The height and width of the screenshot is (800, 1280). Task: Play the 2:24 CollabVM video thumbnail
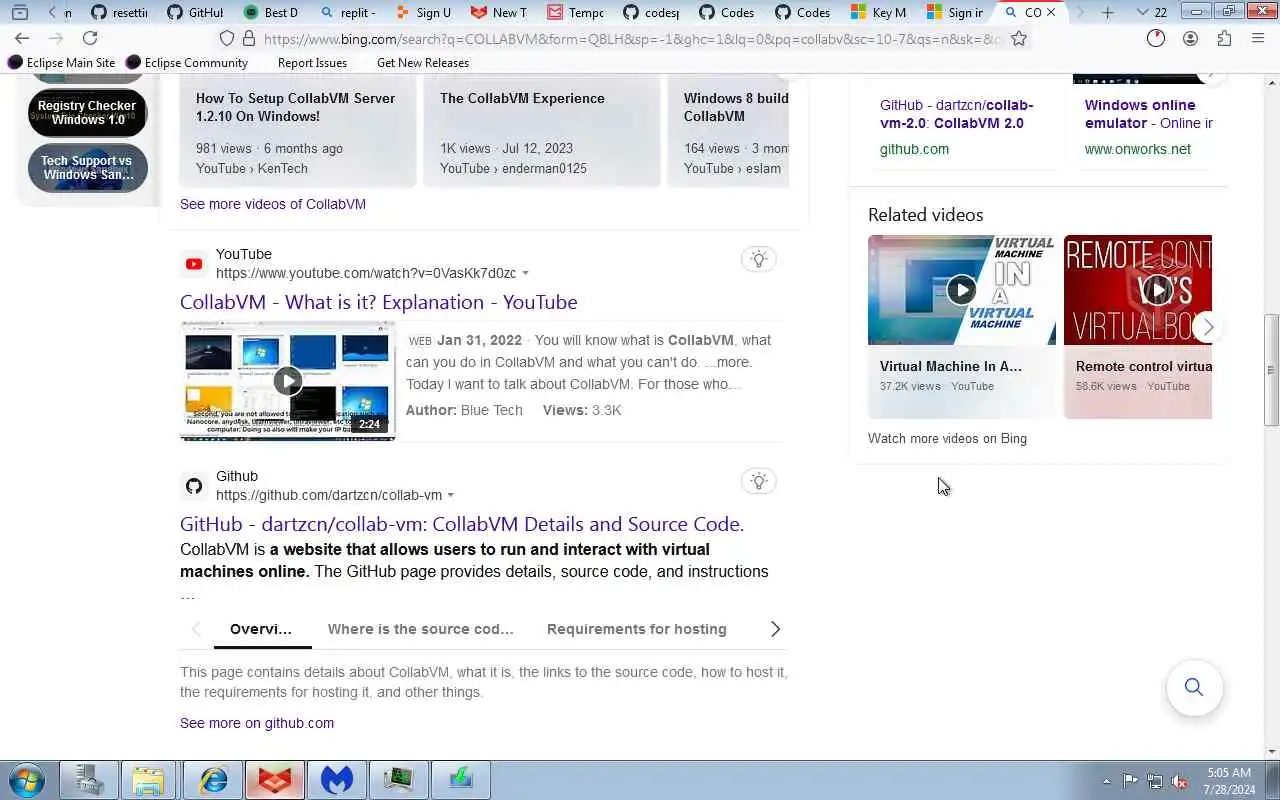click(288, 380)
